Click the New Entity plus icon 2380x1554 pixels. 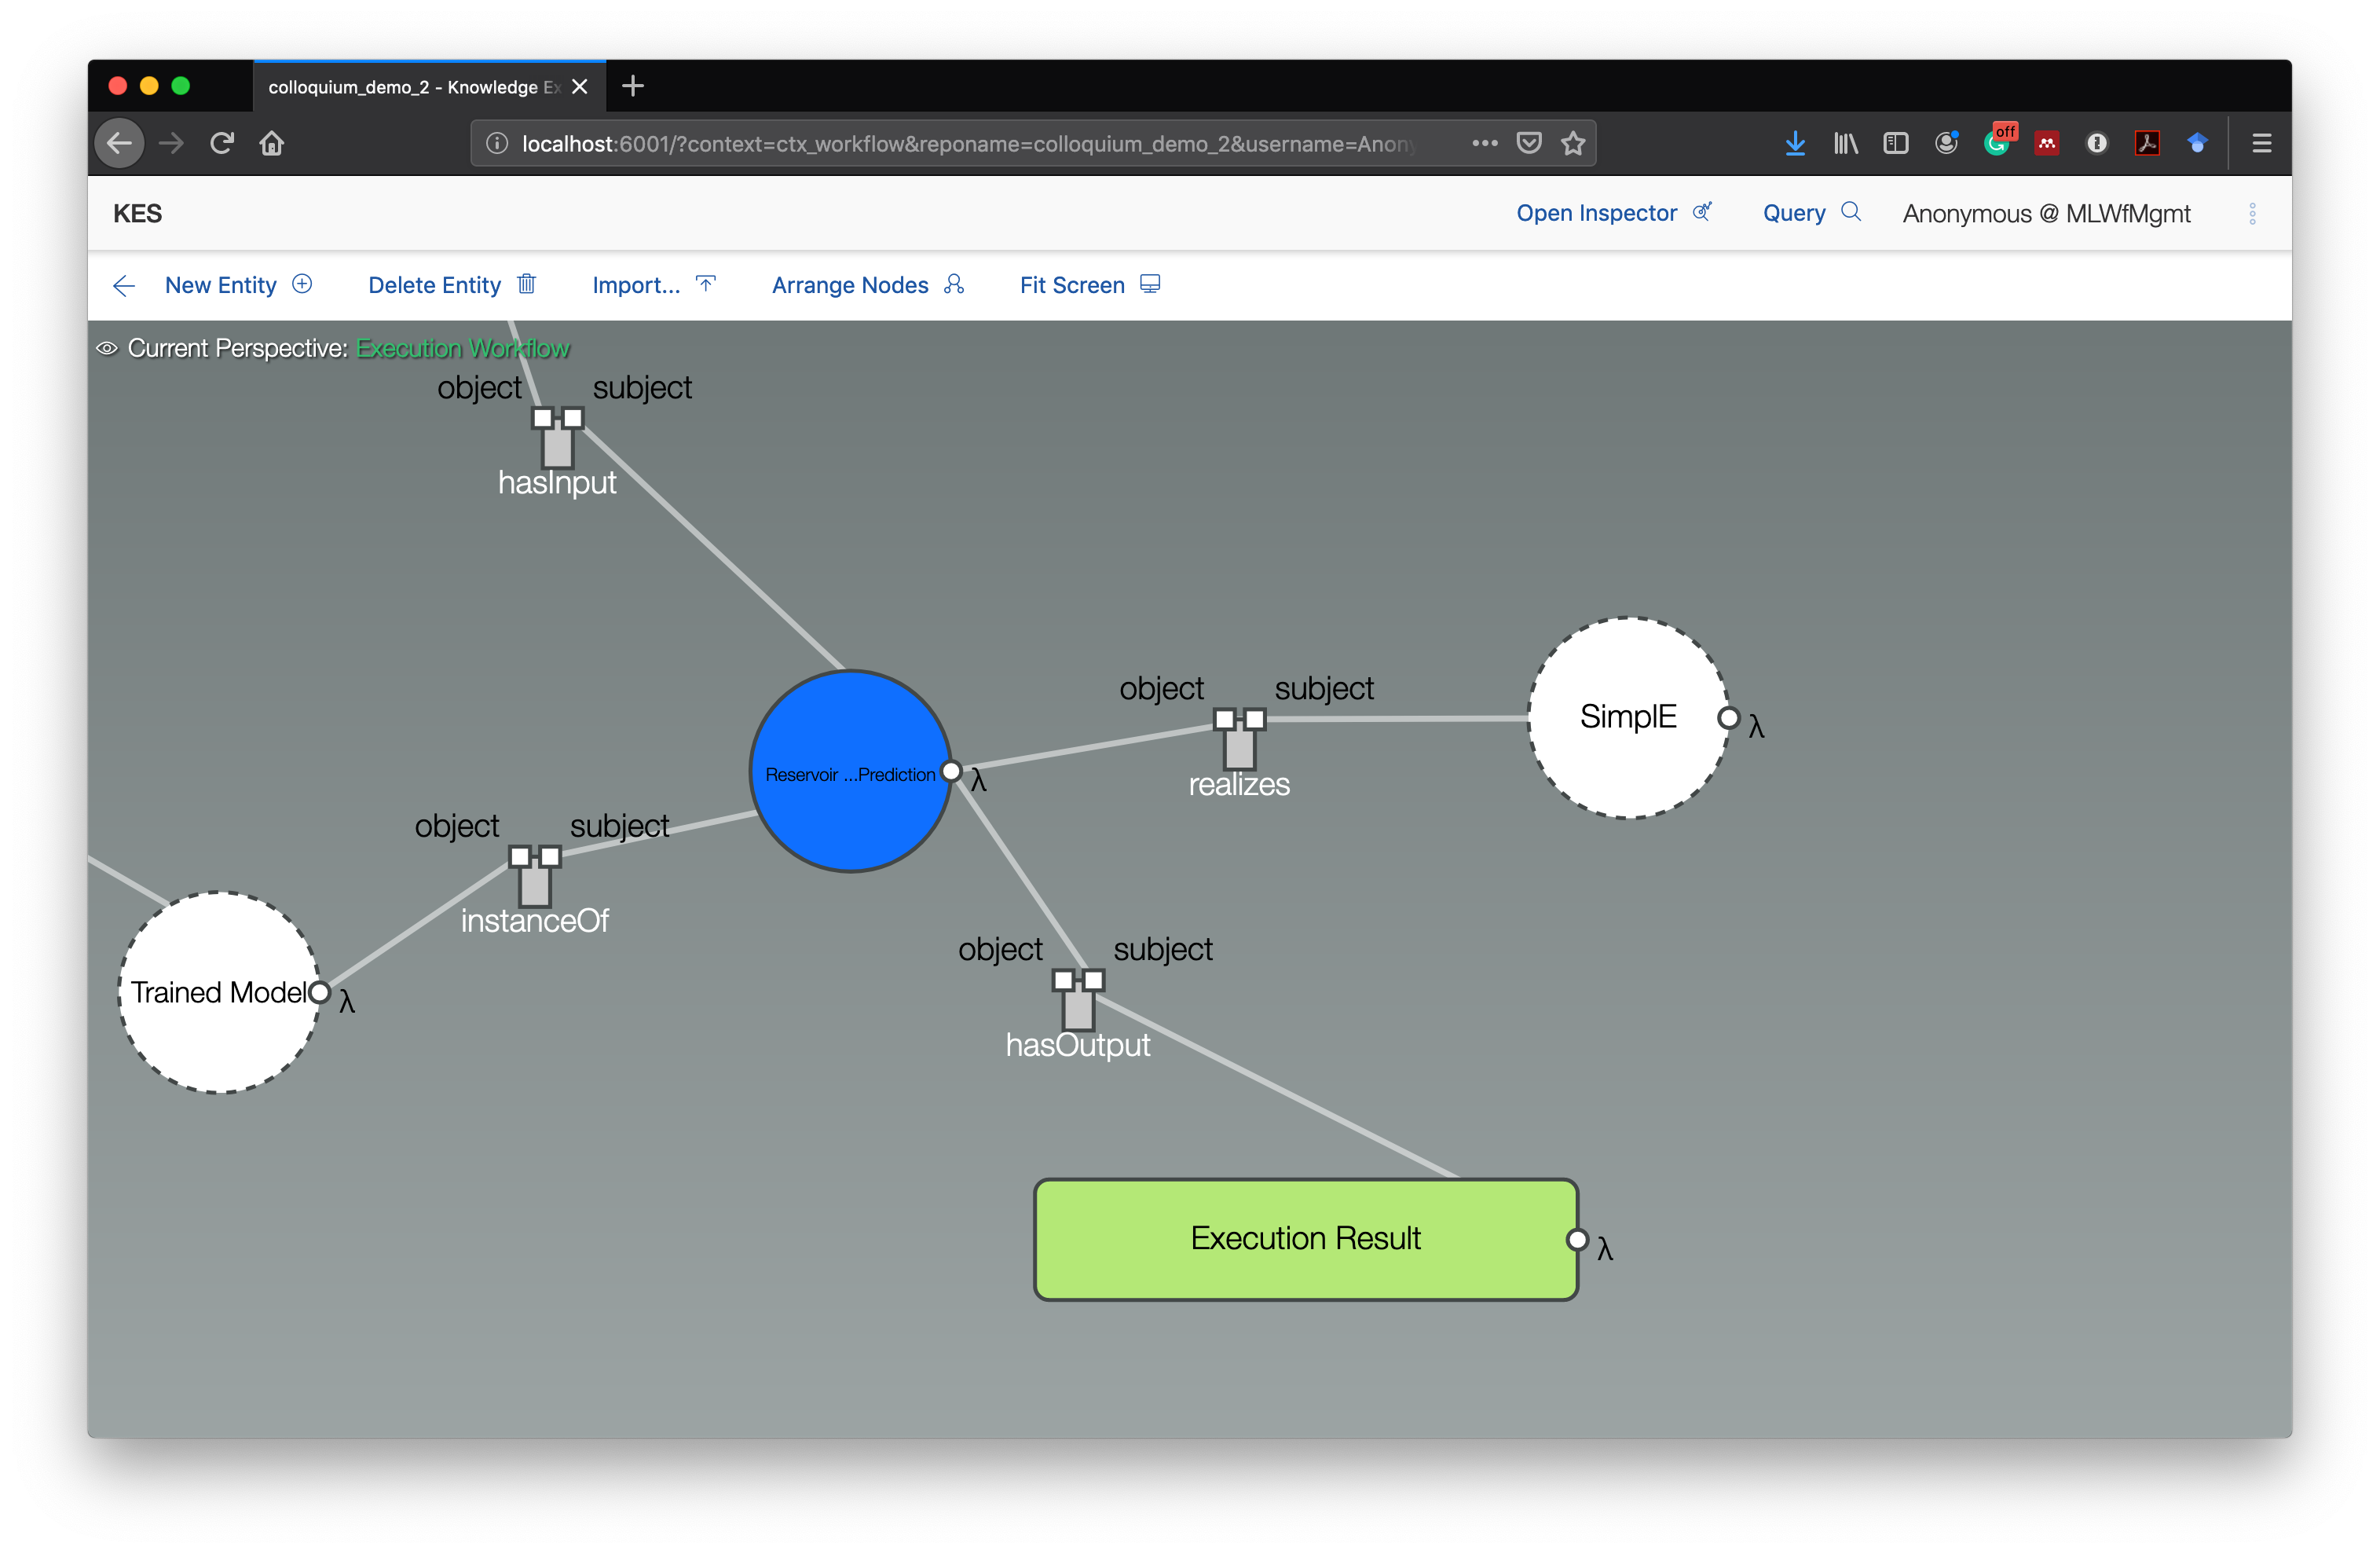tap(302, 284)
